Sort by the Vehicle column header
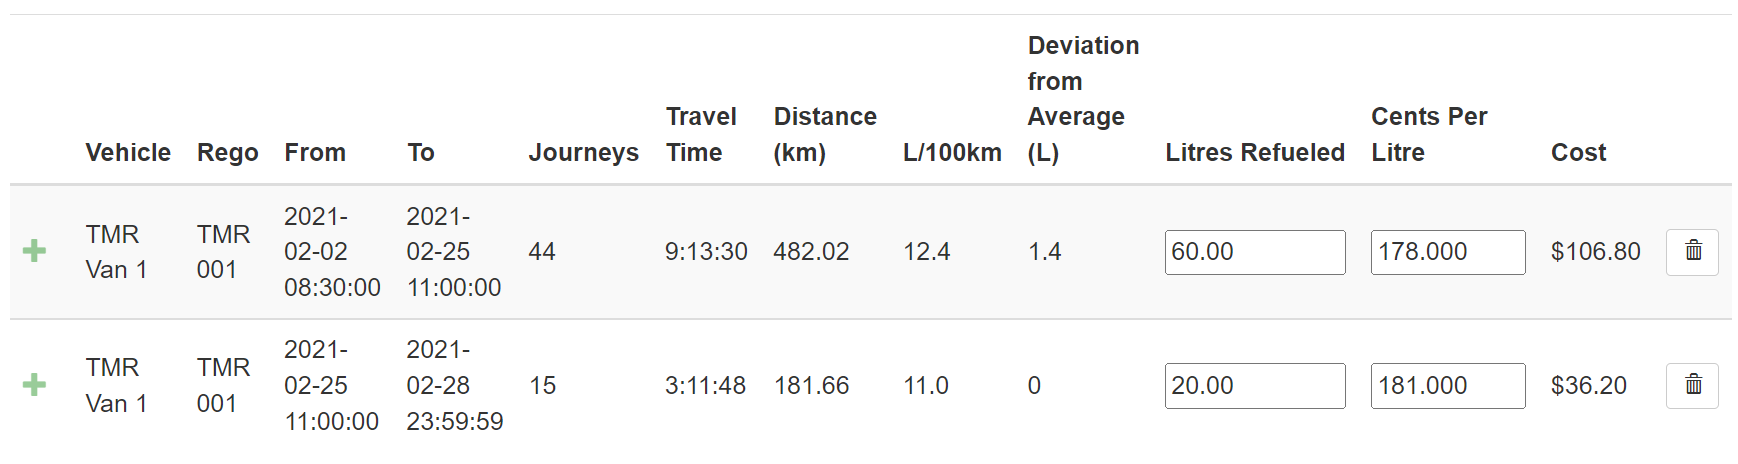 (x=128, y=152)
